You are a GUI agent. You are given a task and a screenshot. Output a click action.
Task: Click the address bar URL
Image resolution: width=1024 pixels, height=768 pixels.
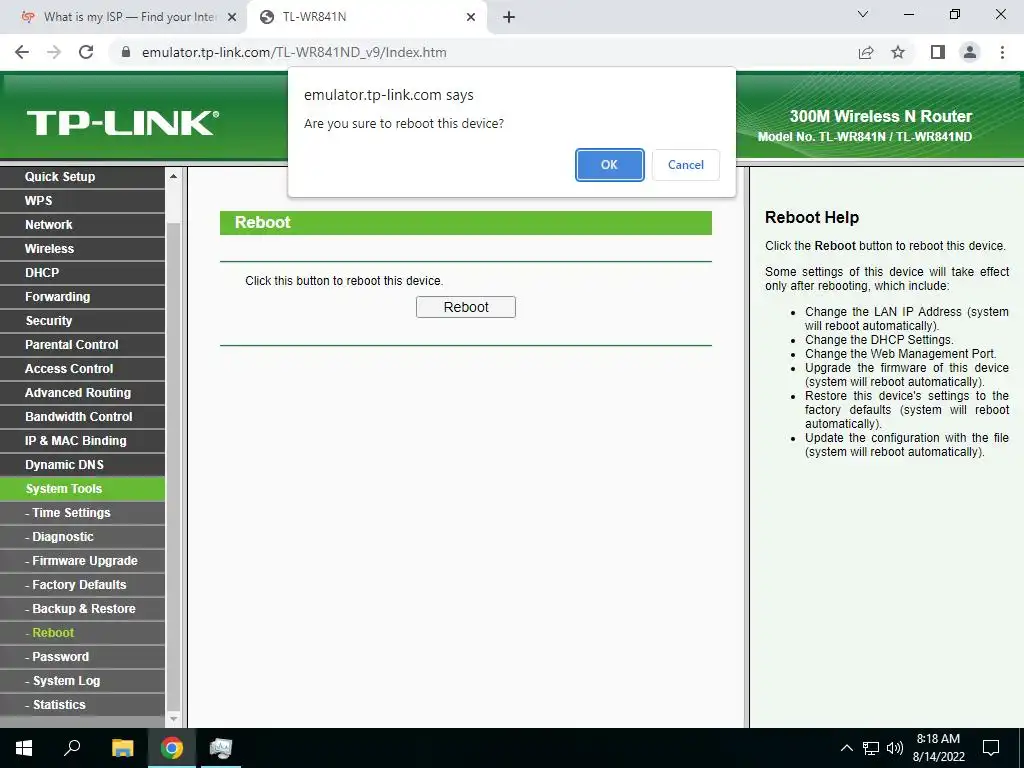pos(294,52)
